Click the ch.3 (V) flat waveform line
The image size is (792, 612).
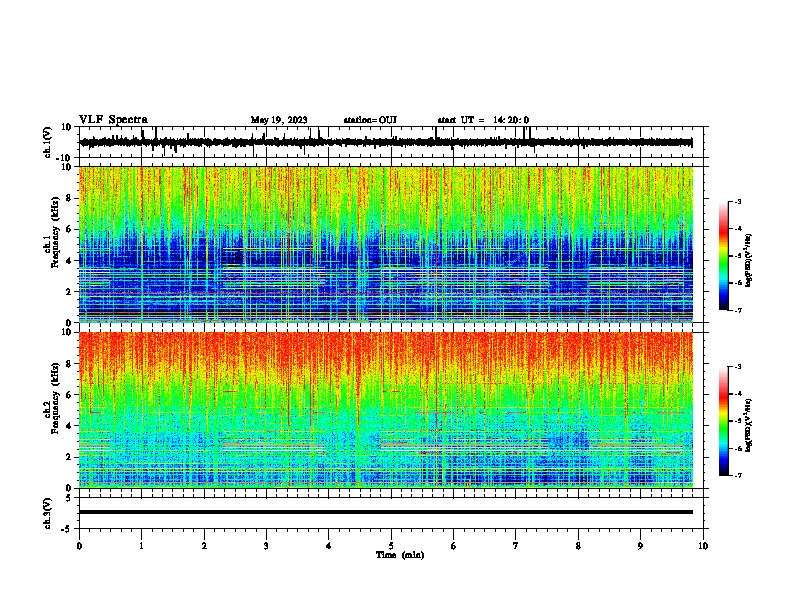386,512
